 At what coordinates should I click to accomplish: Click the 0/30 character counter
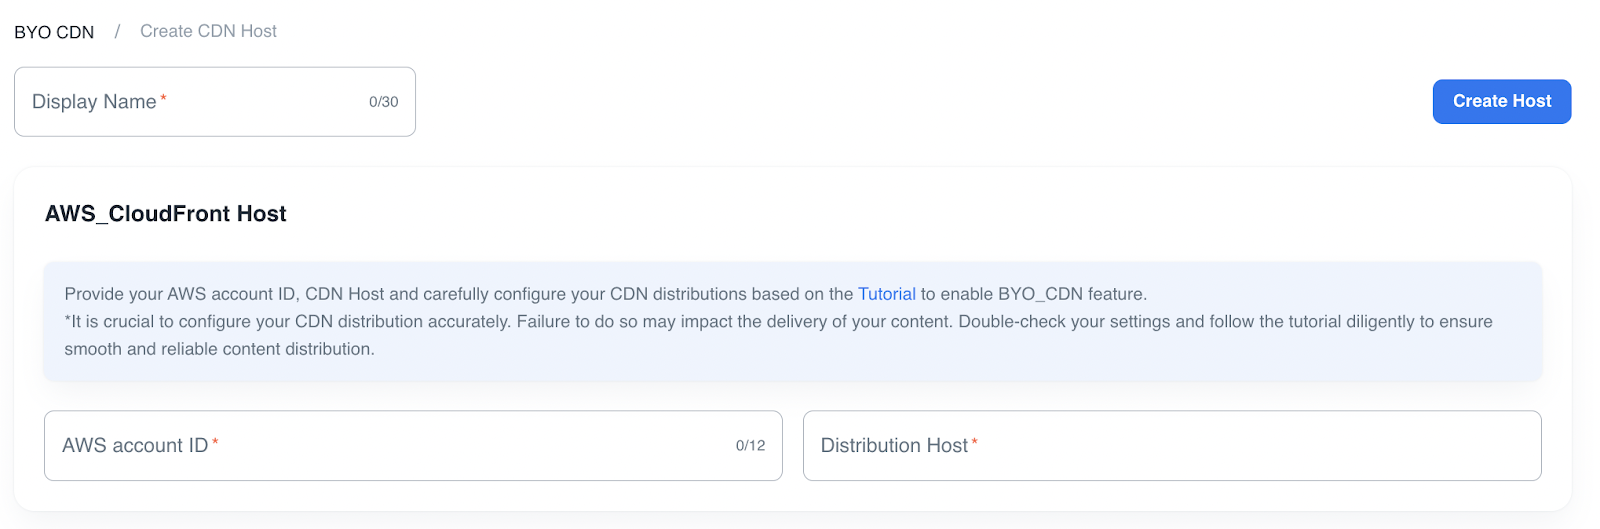pos(383,102)
